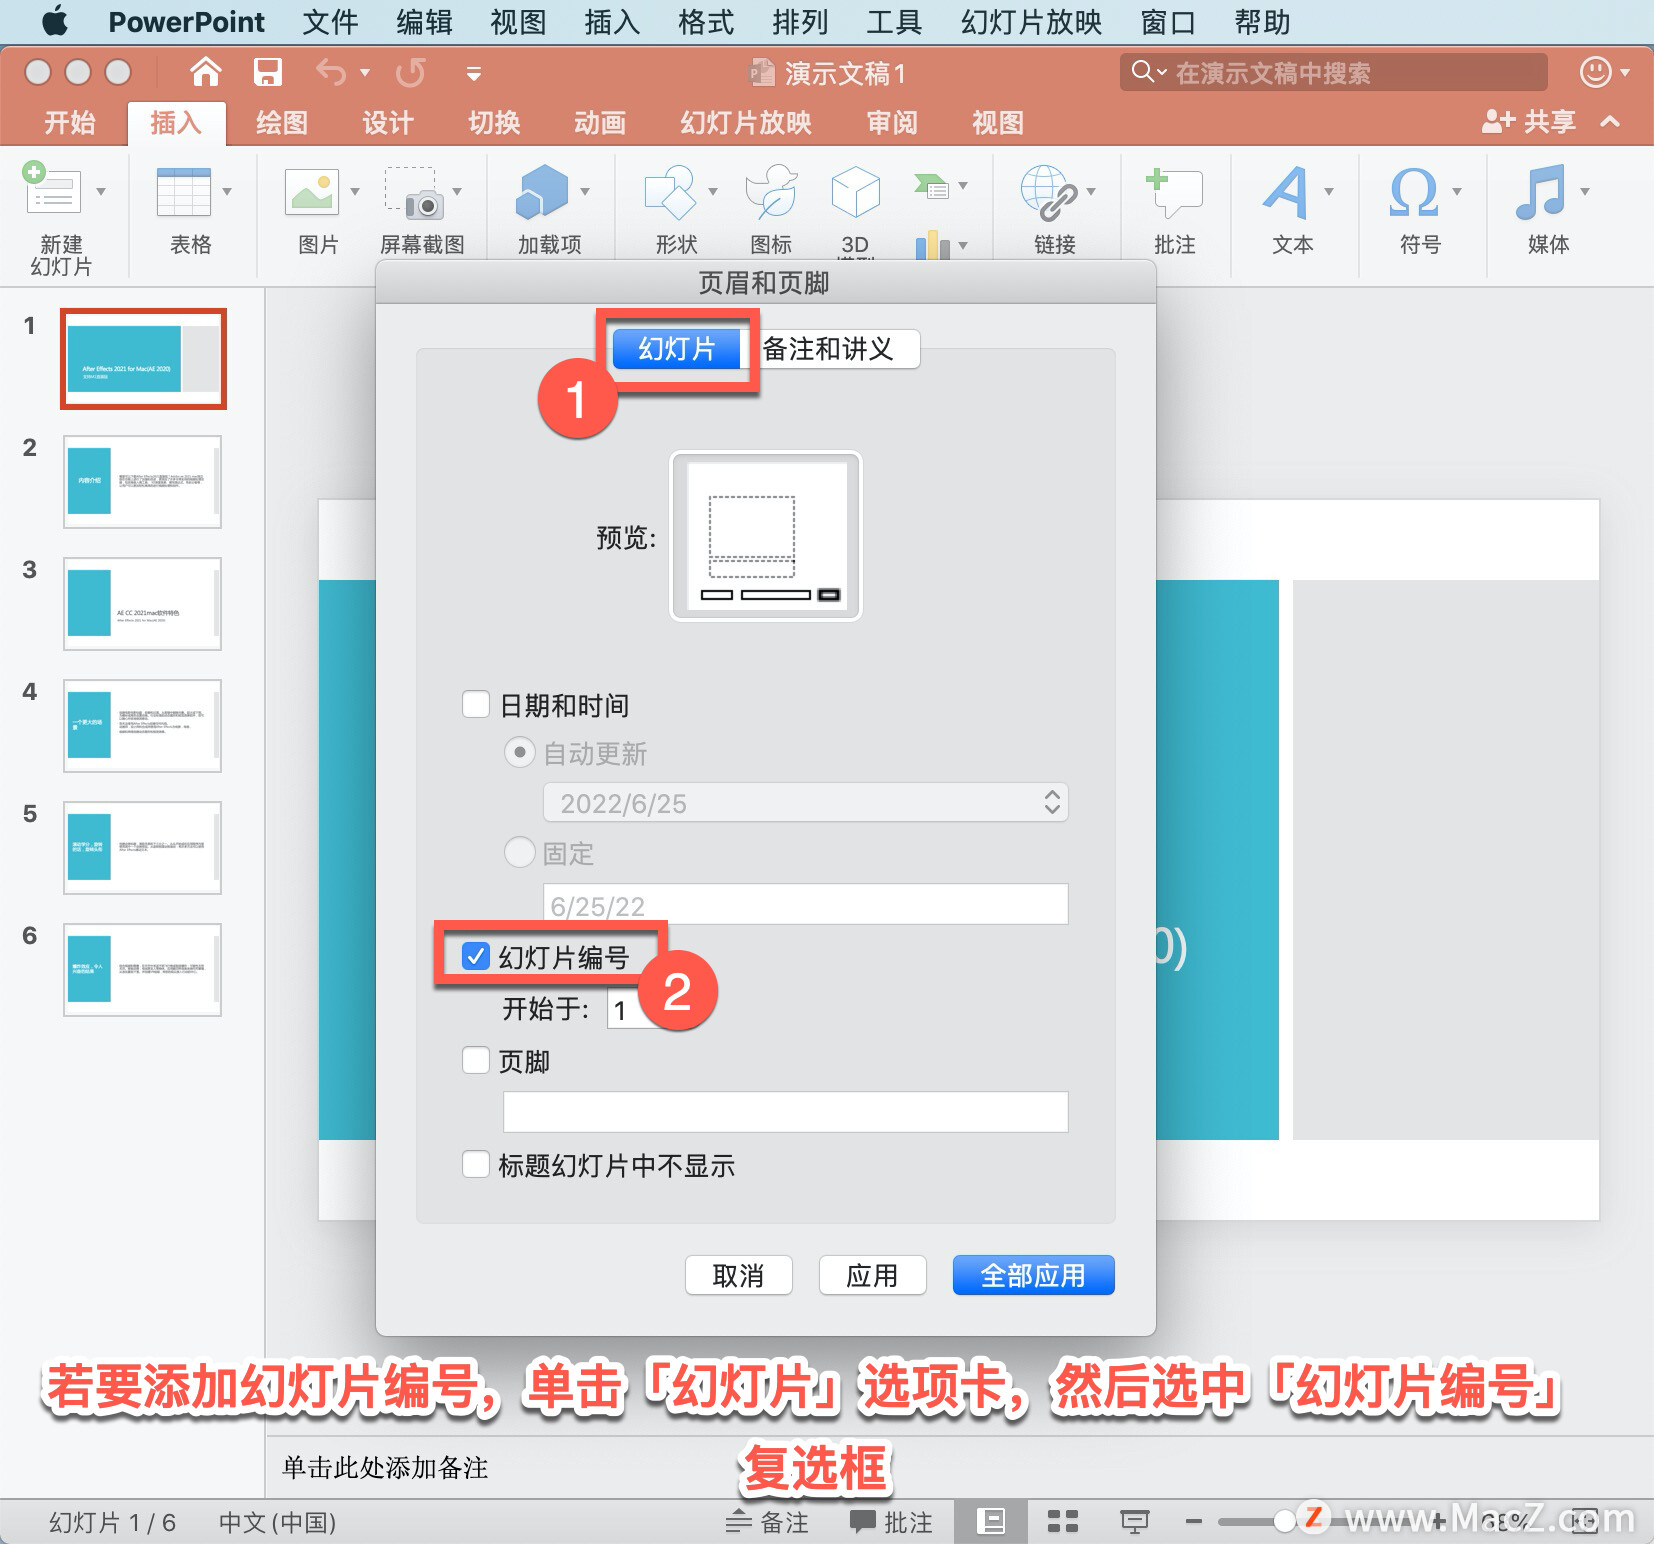Open the Apple menu

[x=55, y=21]
